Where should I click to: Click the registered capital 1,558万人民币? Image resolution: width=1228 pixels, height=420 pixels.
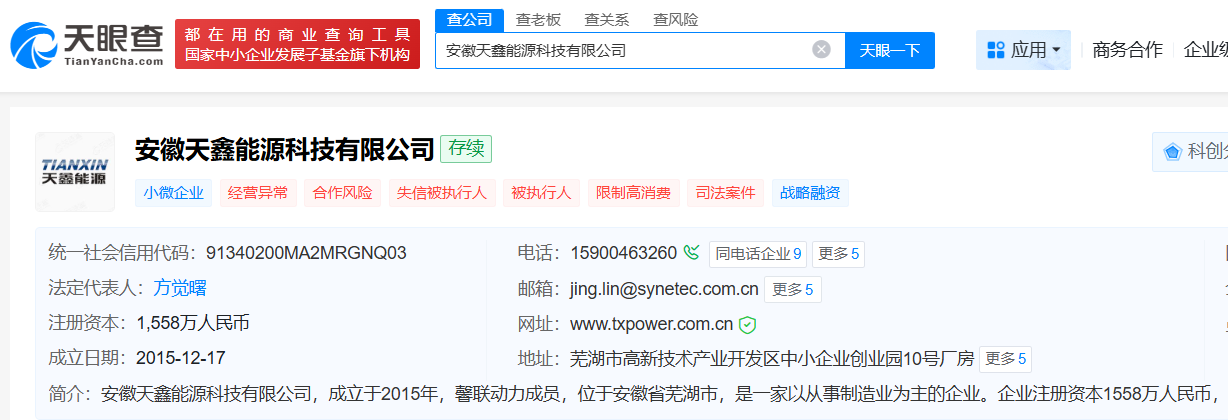[193, 323]
